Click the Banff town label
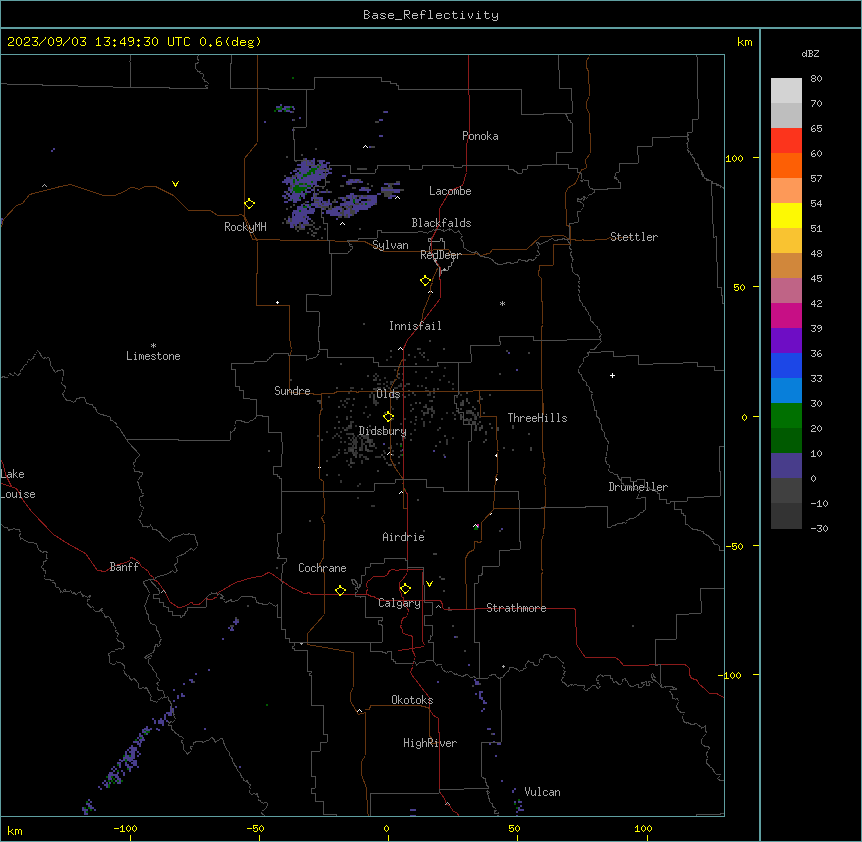 point(124,567)
